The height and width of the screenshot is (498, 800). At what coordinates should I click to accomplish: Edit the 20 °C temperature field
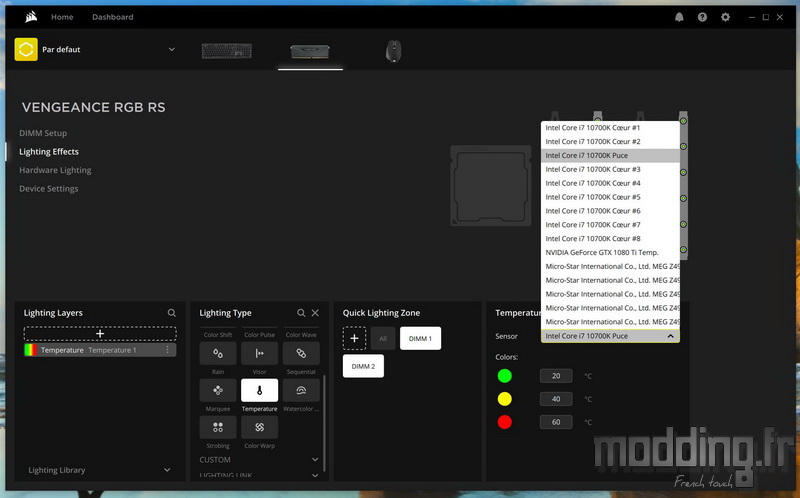pyautogui.click(x=556, y=376)
